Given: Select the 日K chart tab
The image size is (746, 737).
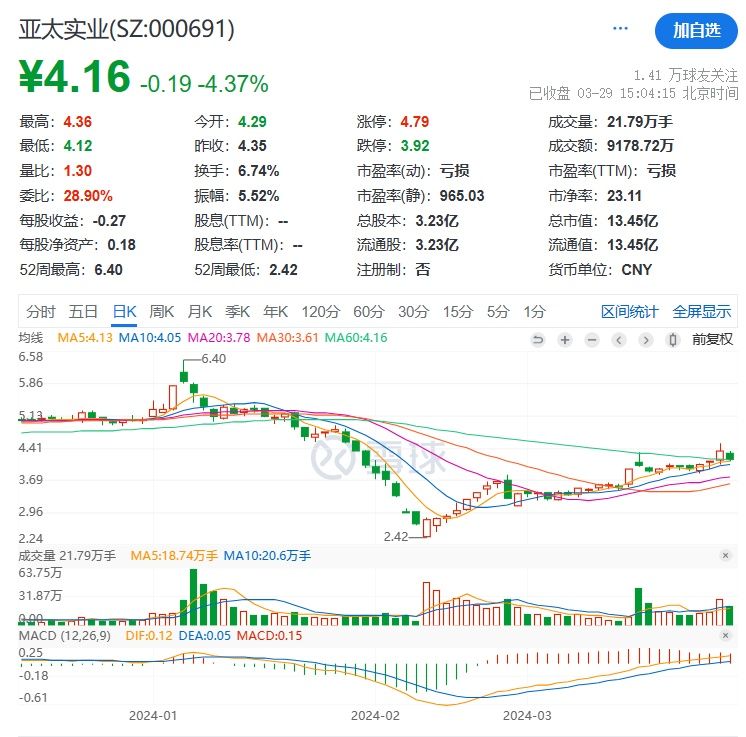Looking at the screenshot, I should [x=124, y=312].
